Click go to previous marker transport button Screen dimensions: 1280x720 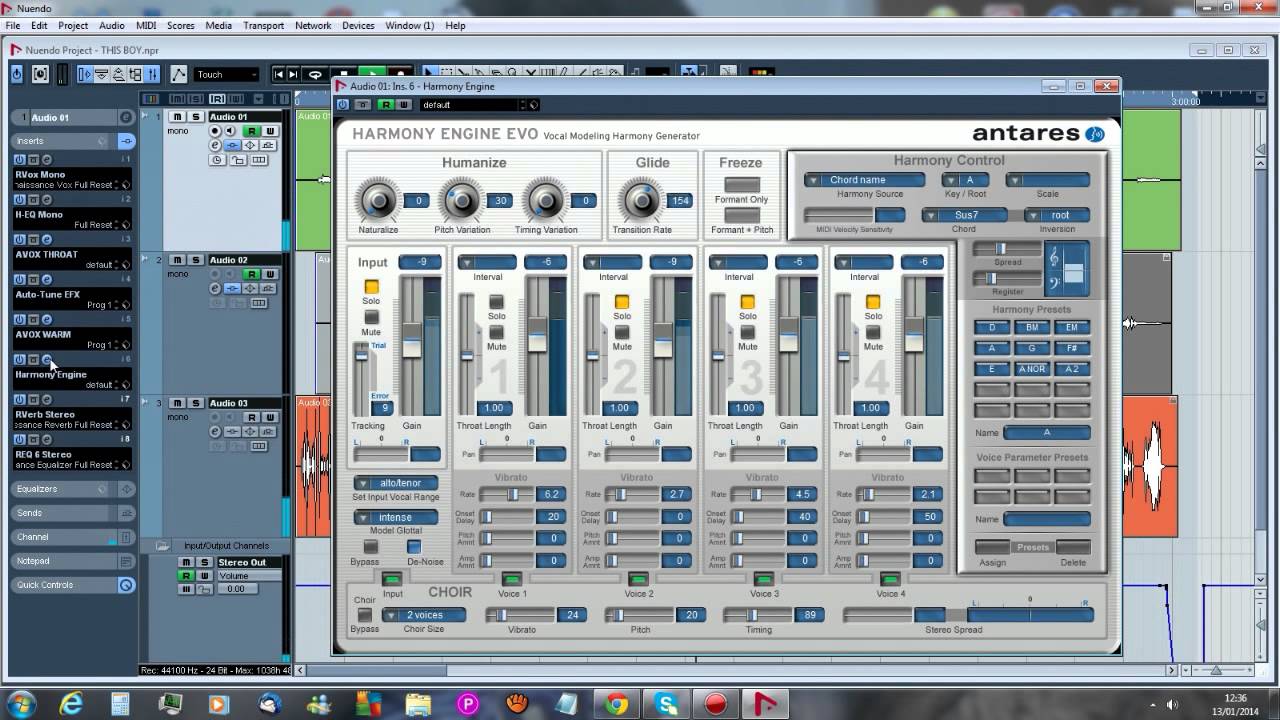pos(279,74)
